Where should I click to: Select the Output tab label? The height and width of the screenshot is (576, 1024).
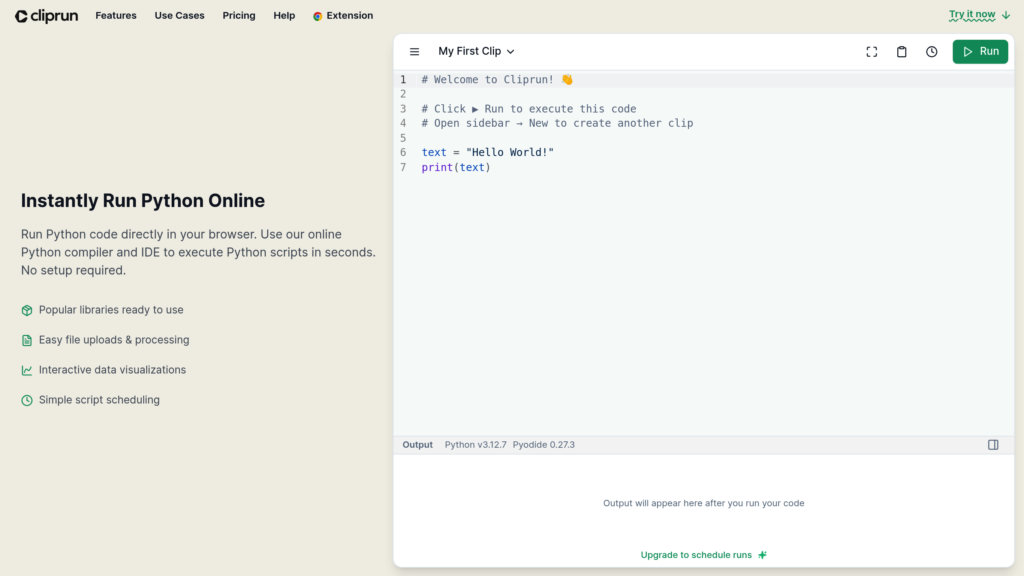(x=417, y=445)
